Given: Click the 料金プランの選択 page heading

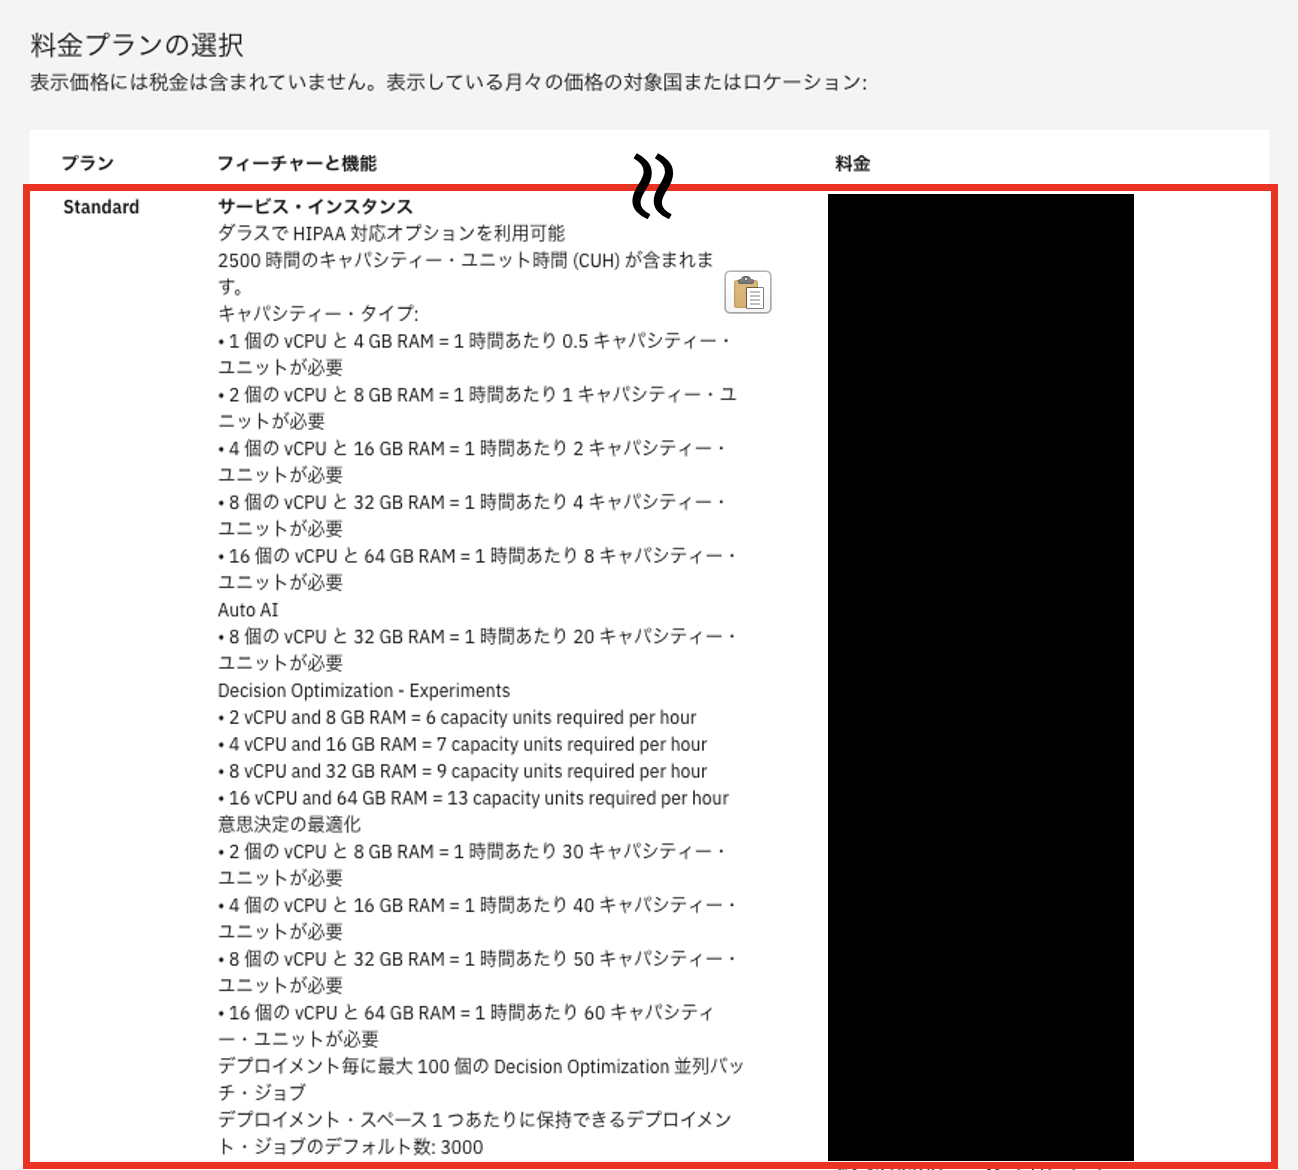Looking at the screenshot, I should (137, 45).
